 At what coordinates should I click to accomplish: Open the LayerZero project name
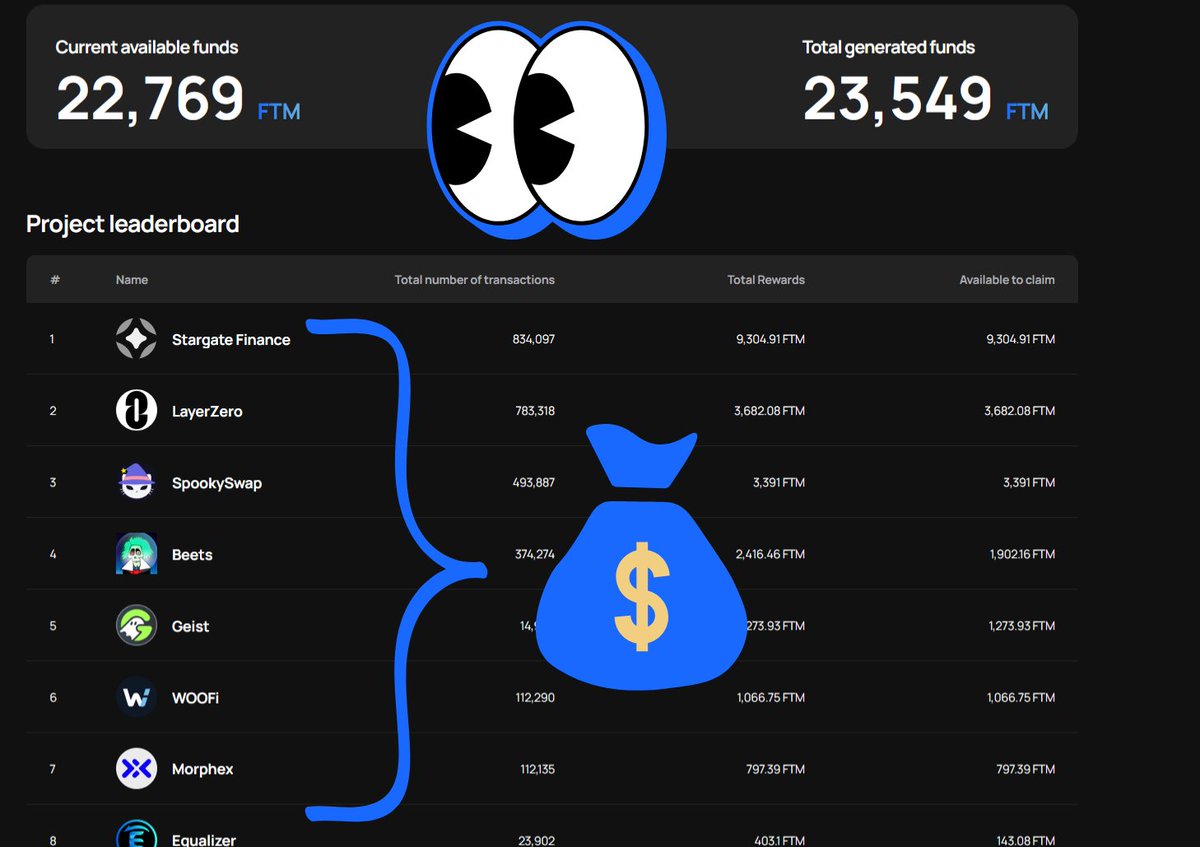207,411
